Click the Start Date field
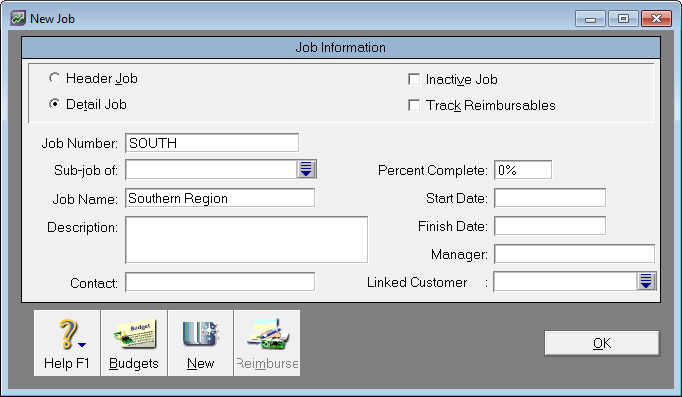 (x=550, y=198)
